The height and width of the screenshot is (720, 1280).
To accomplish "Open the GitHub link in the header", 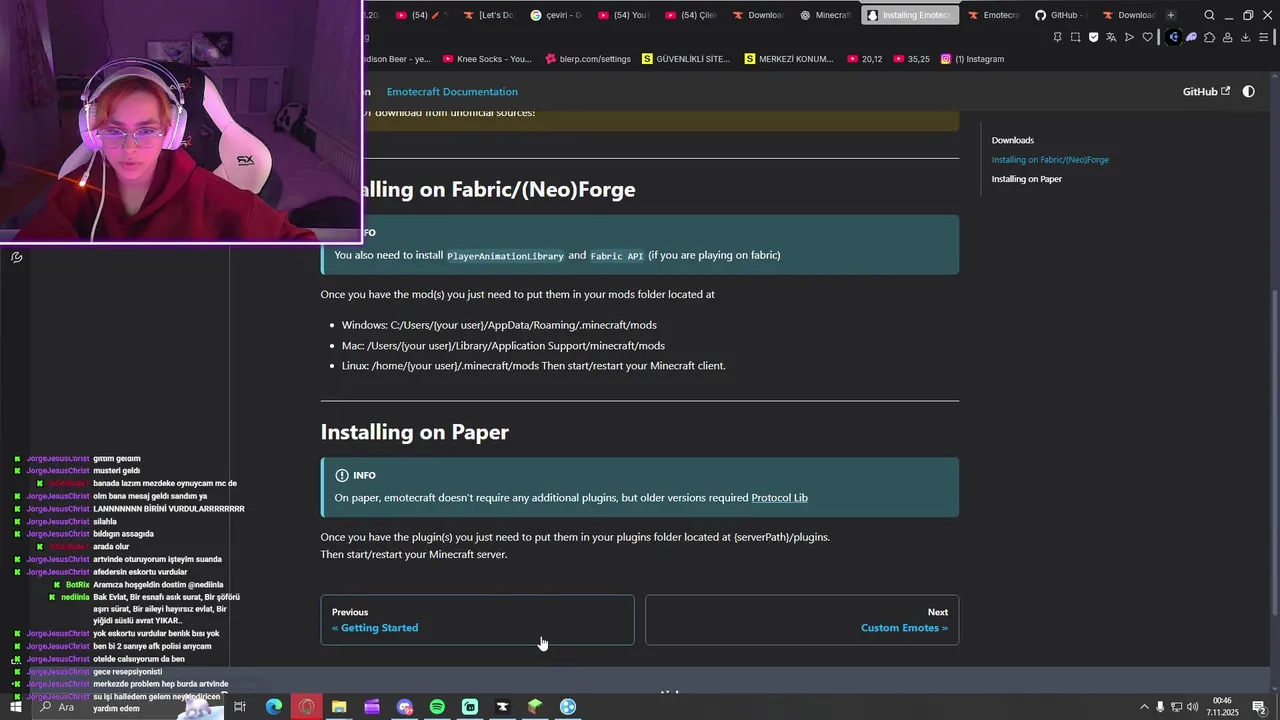I will click(1206, 91).
